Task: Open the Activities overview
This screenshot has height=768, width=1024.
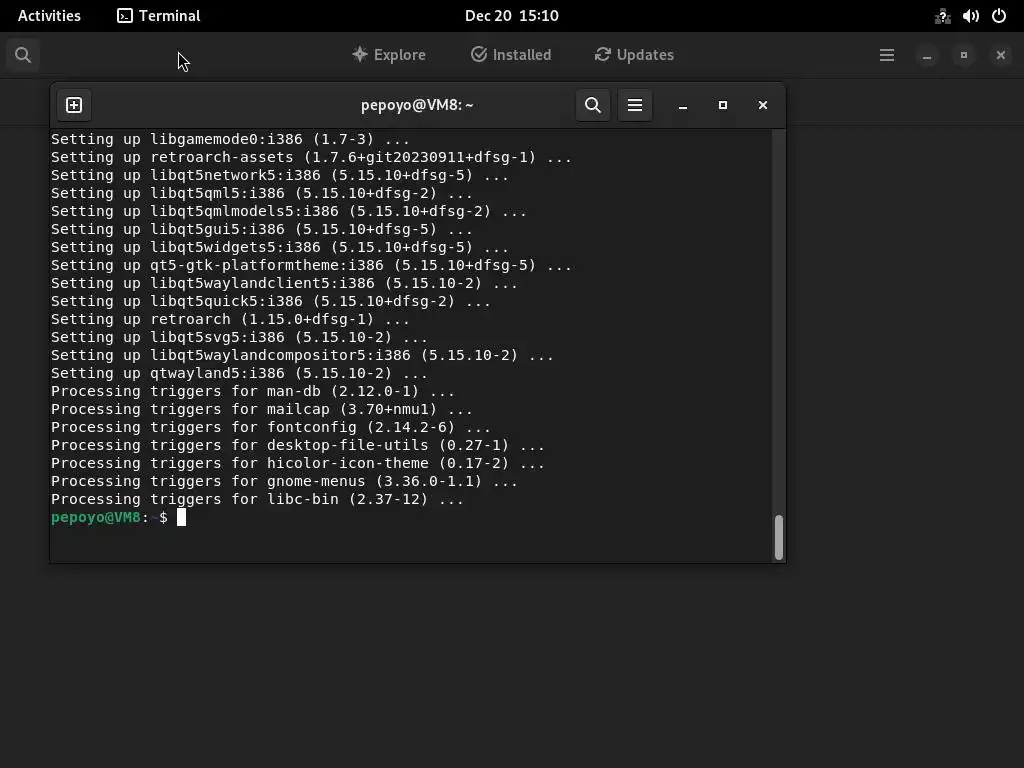Action: [49, 16]
